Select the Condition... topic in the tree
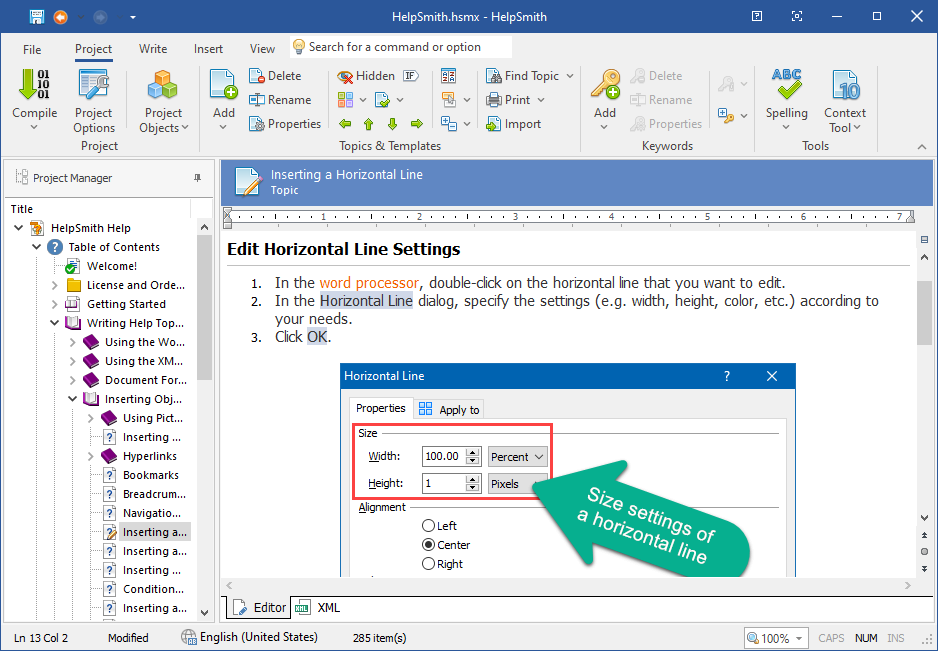This screenshot has height=651, width=938. [x=153, y=589]
